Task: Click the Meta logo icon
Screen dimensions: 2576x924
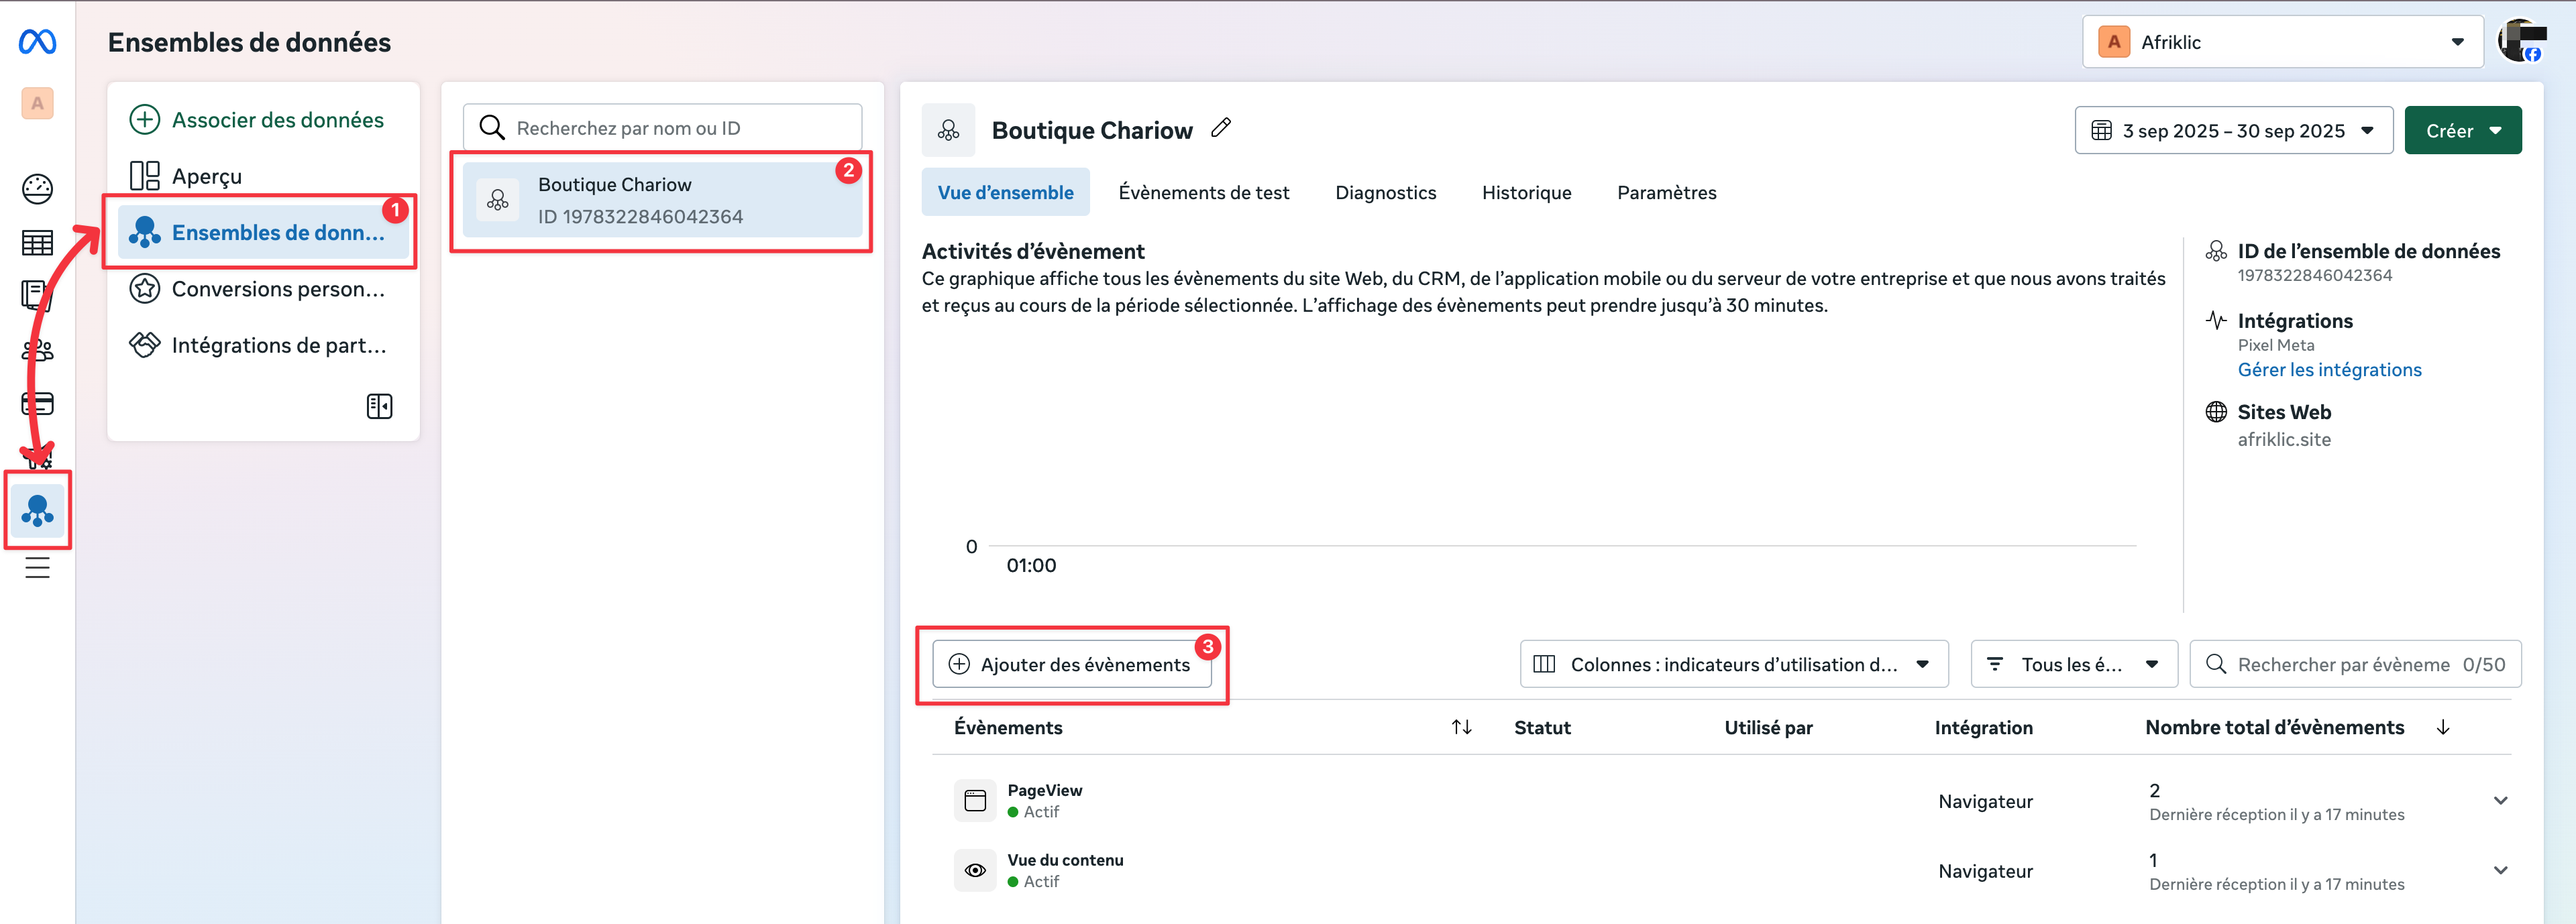Action: [37, 42]
